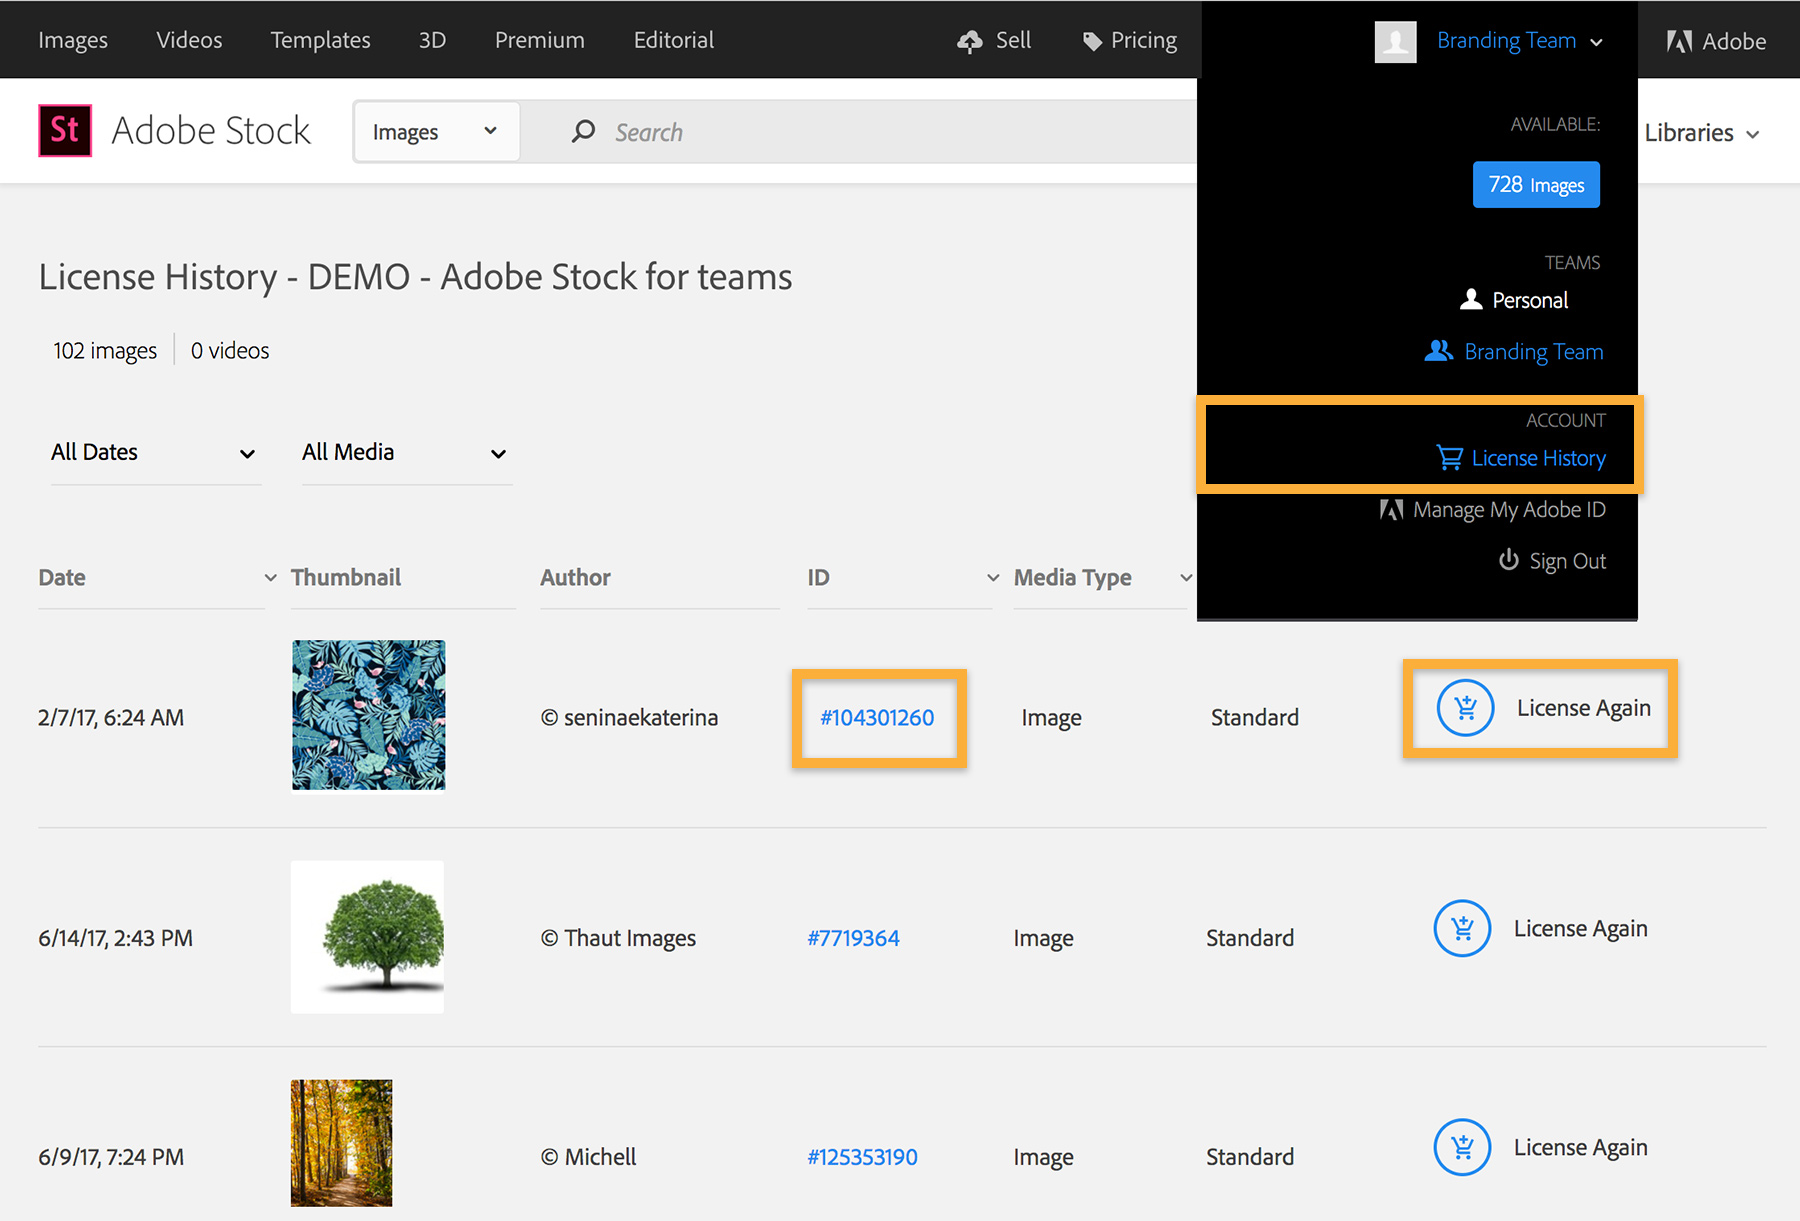Click the License Again cart icon for Michell

(x=1462, y=1148)
